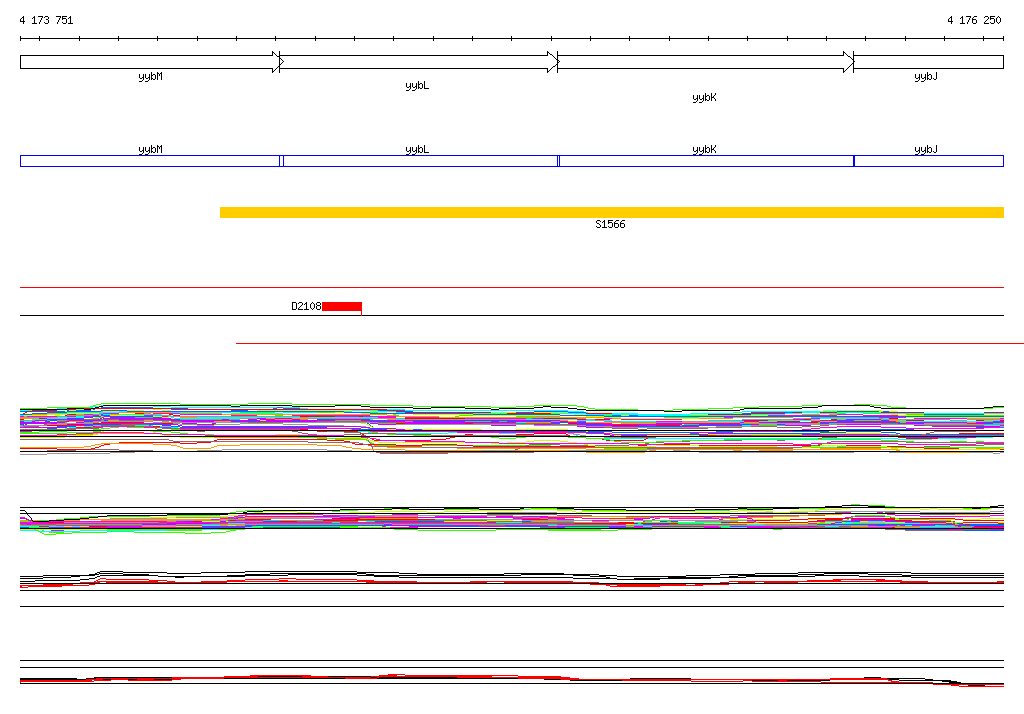
Task: Select the blue yybK annotation box
Action: (707, 161)
